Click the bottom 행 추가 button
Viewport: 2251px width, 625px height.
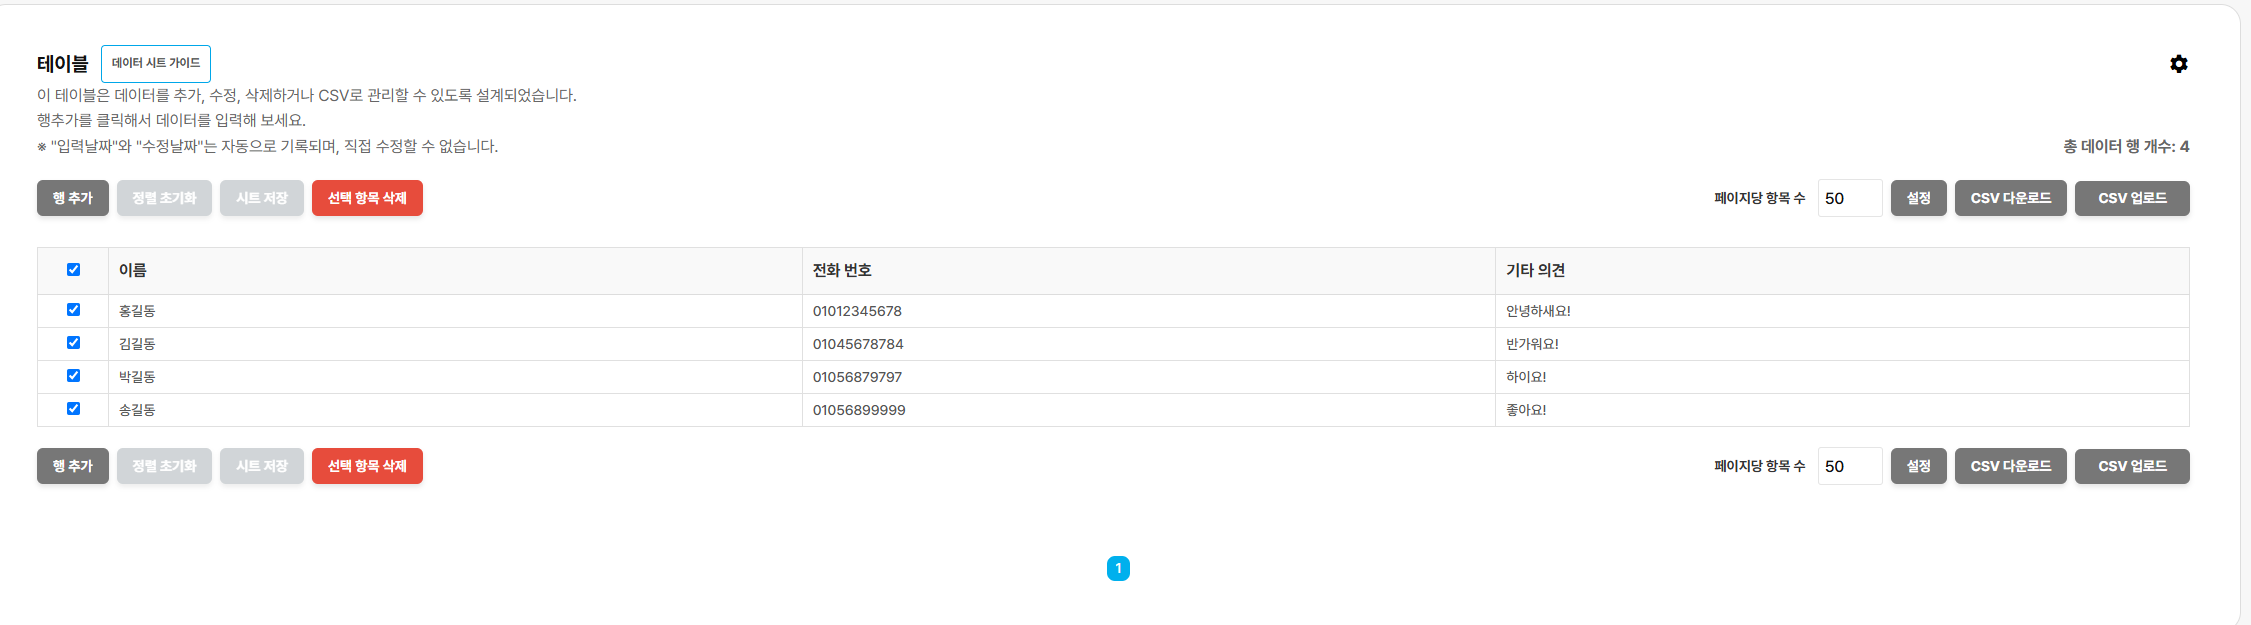(73, 466)
